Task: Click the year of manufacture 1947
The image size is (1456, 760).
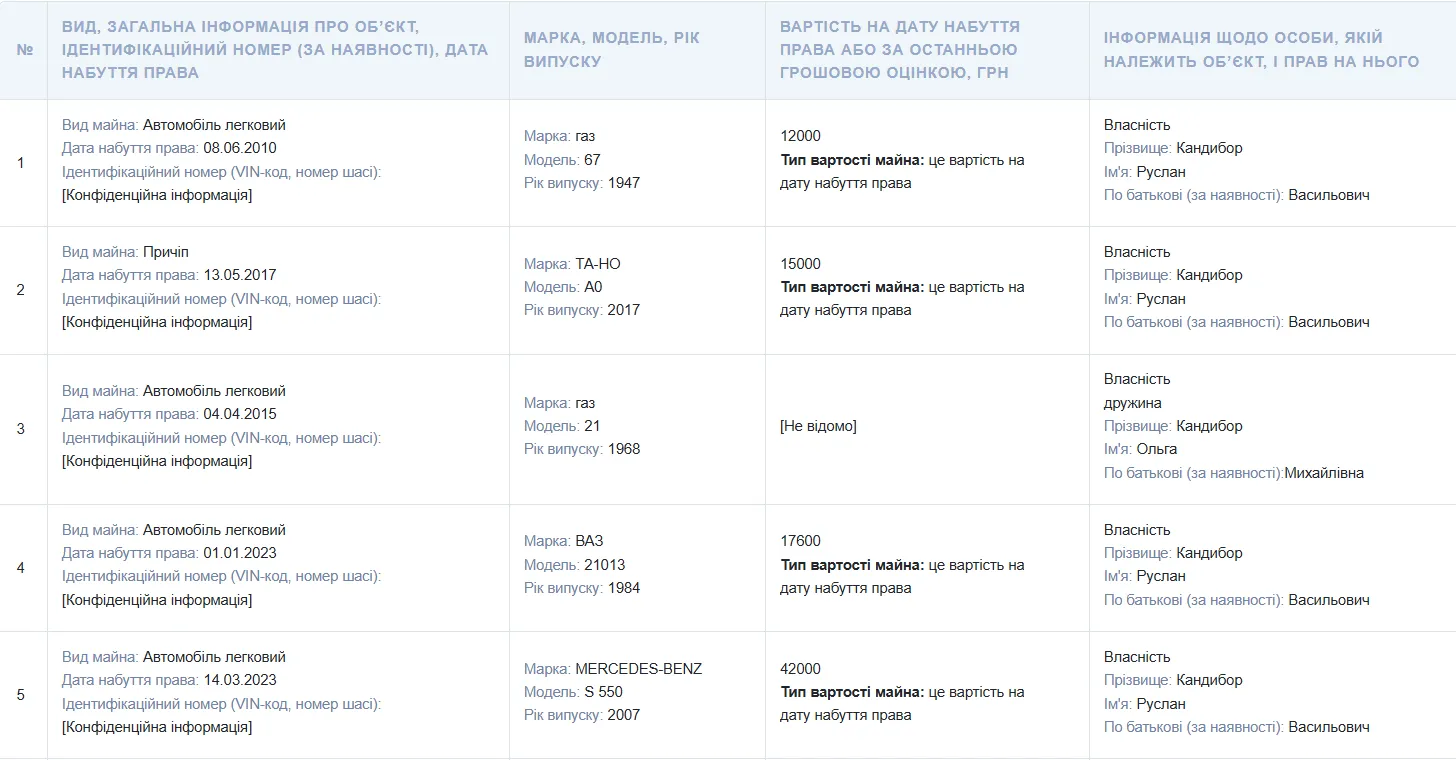Action: 624,183
